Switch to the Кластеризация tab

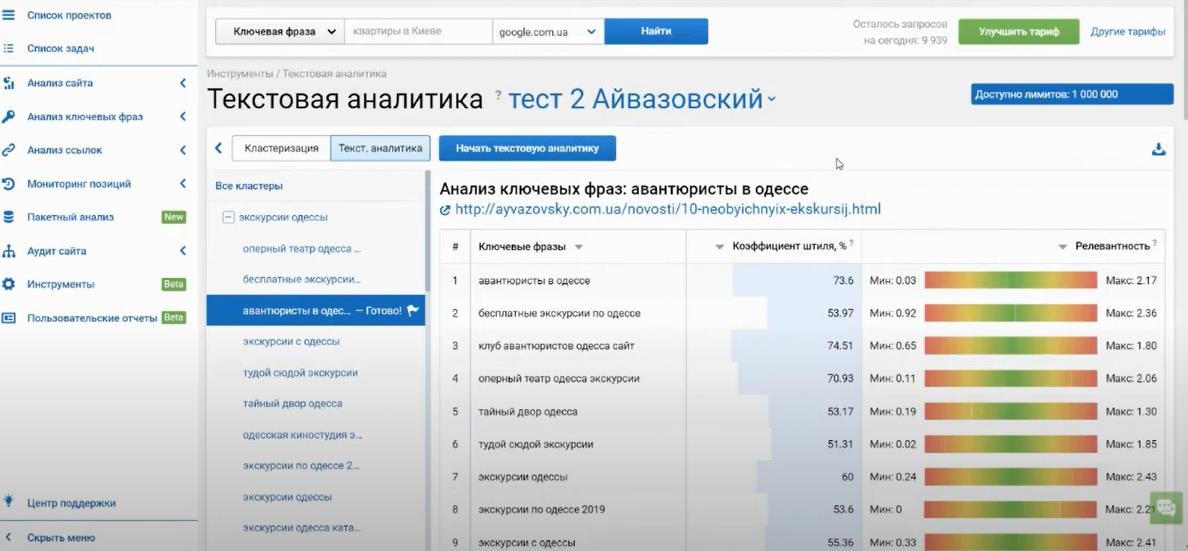281,149
